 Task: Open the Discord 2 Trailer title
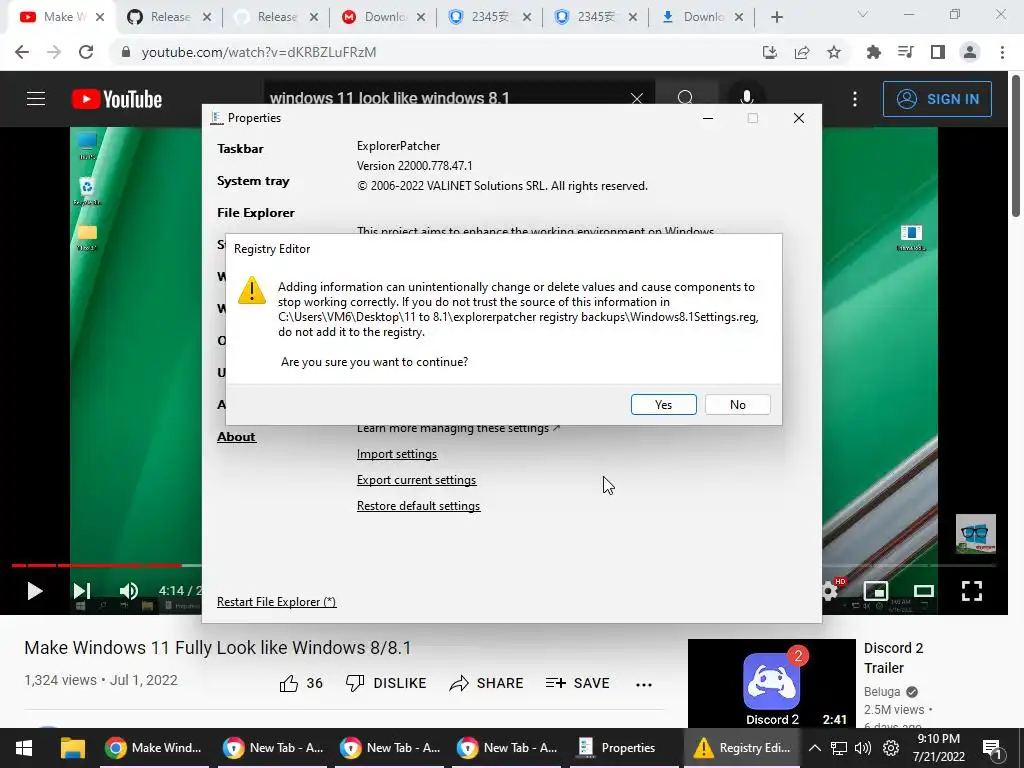[x=893, y=658]
